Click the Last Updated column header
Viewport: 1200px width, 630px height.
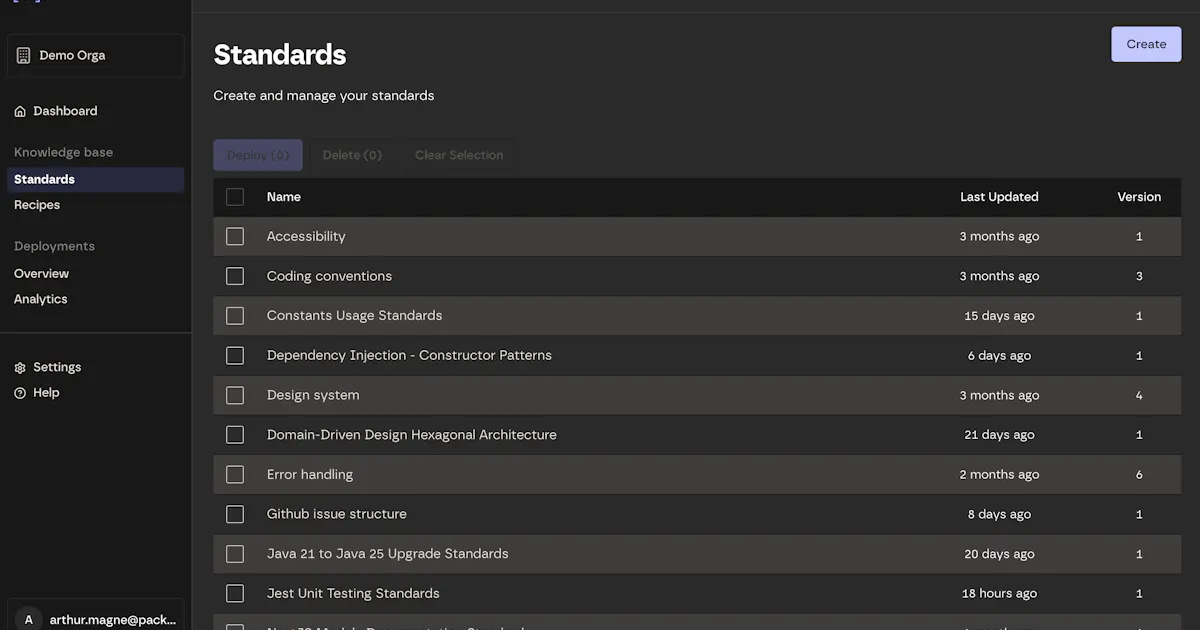(999, 197)
